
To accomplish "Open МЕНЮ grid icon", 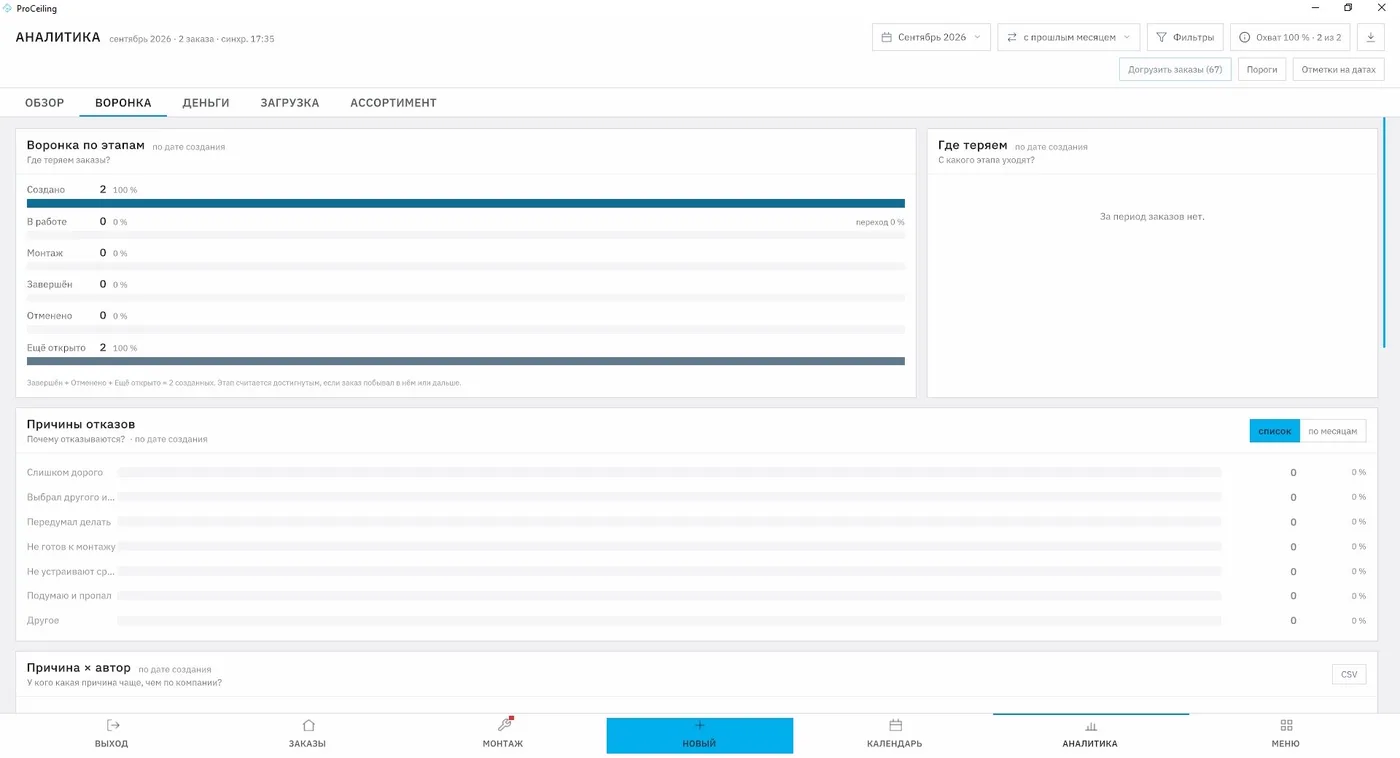I will [x=1286, y=726].
